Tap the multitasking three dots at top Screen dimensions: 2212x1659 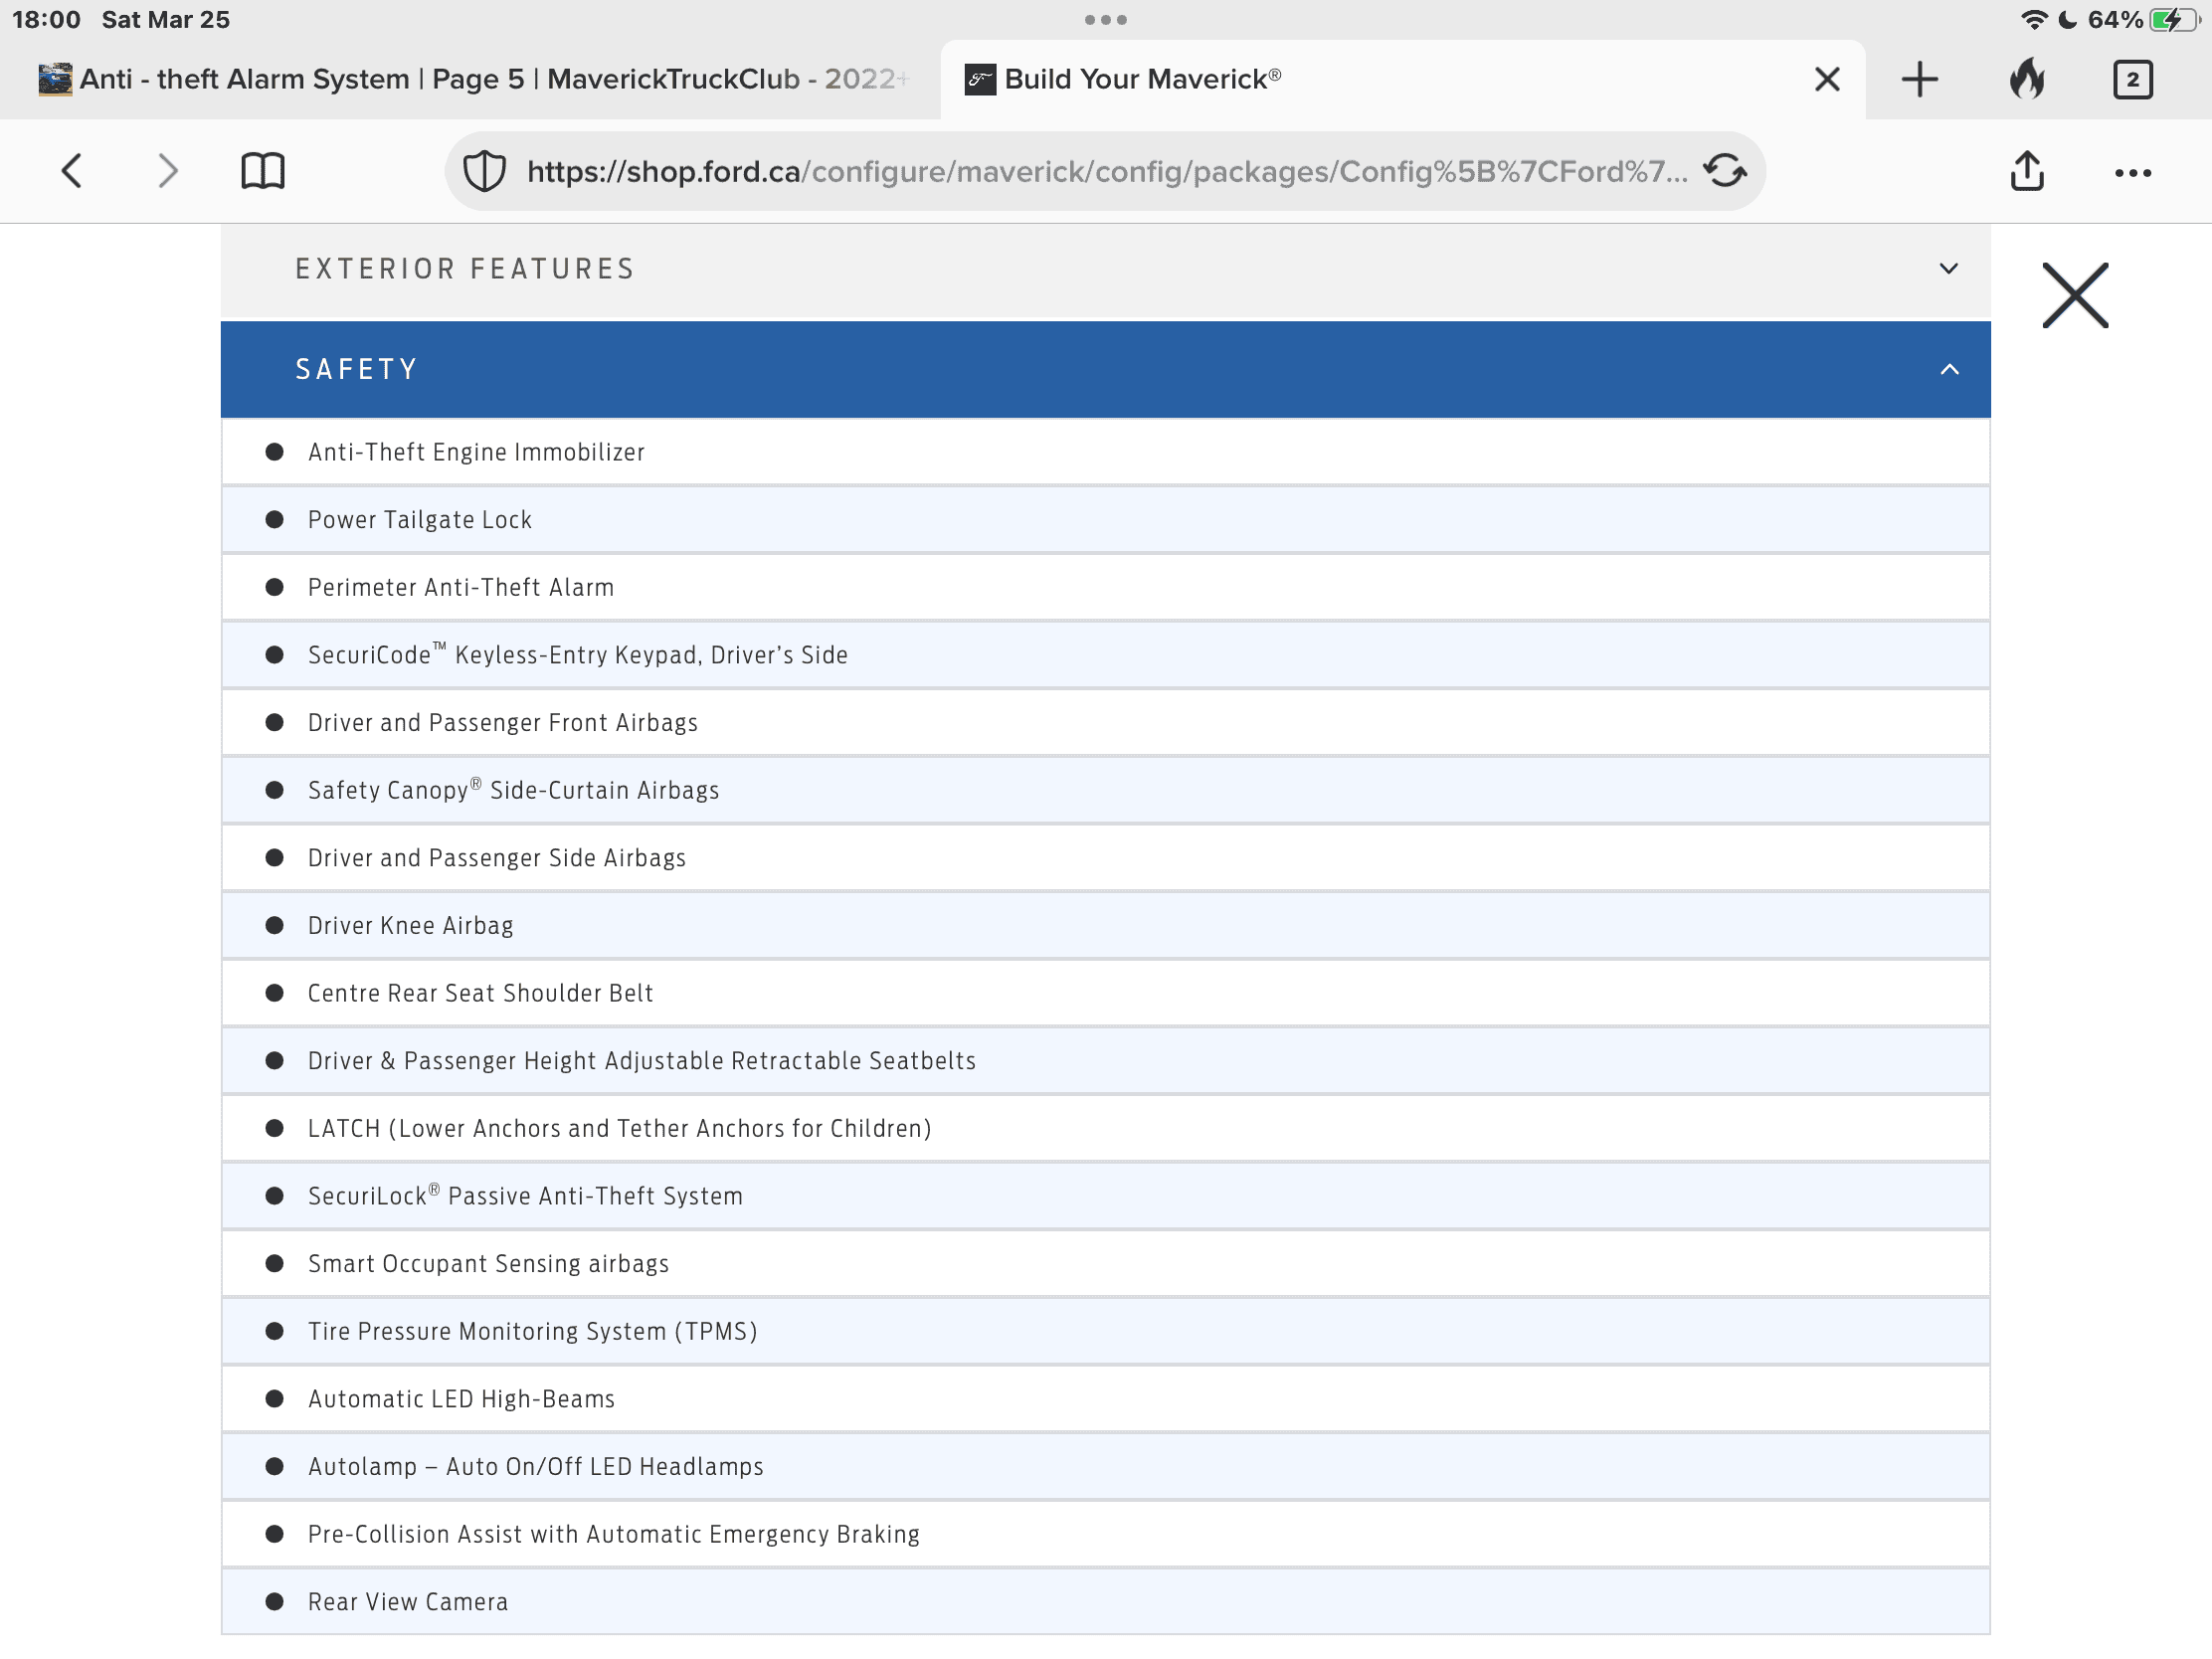tap(1106, 19)
